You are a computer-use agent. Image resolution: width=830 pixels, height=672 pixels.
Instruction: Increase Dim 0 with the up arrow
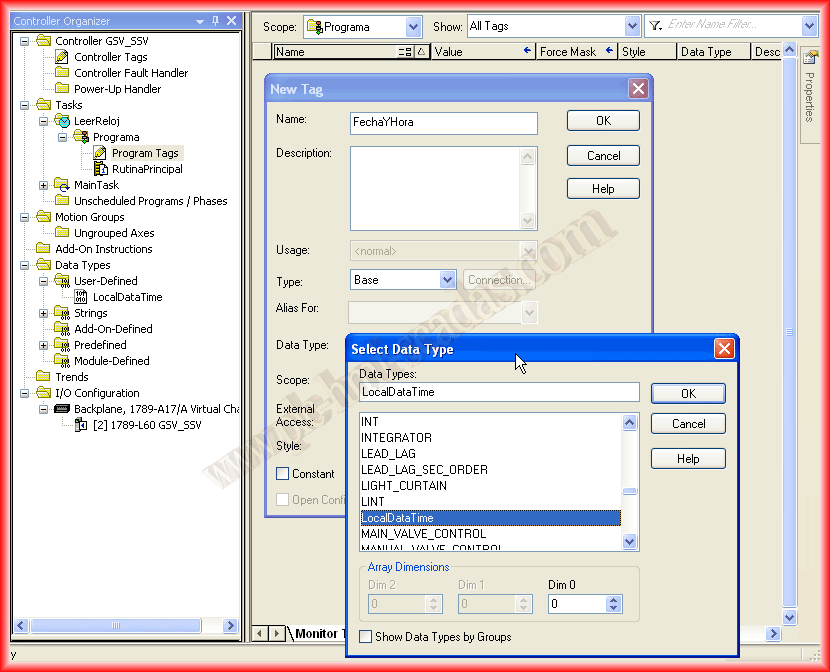pos(614,599)
